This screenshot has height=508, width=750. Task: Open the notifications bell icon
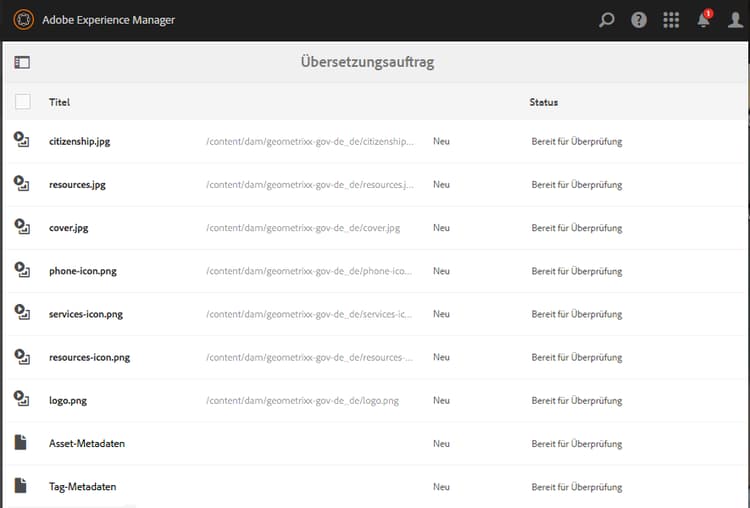(703, 20)
